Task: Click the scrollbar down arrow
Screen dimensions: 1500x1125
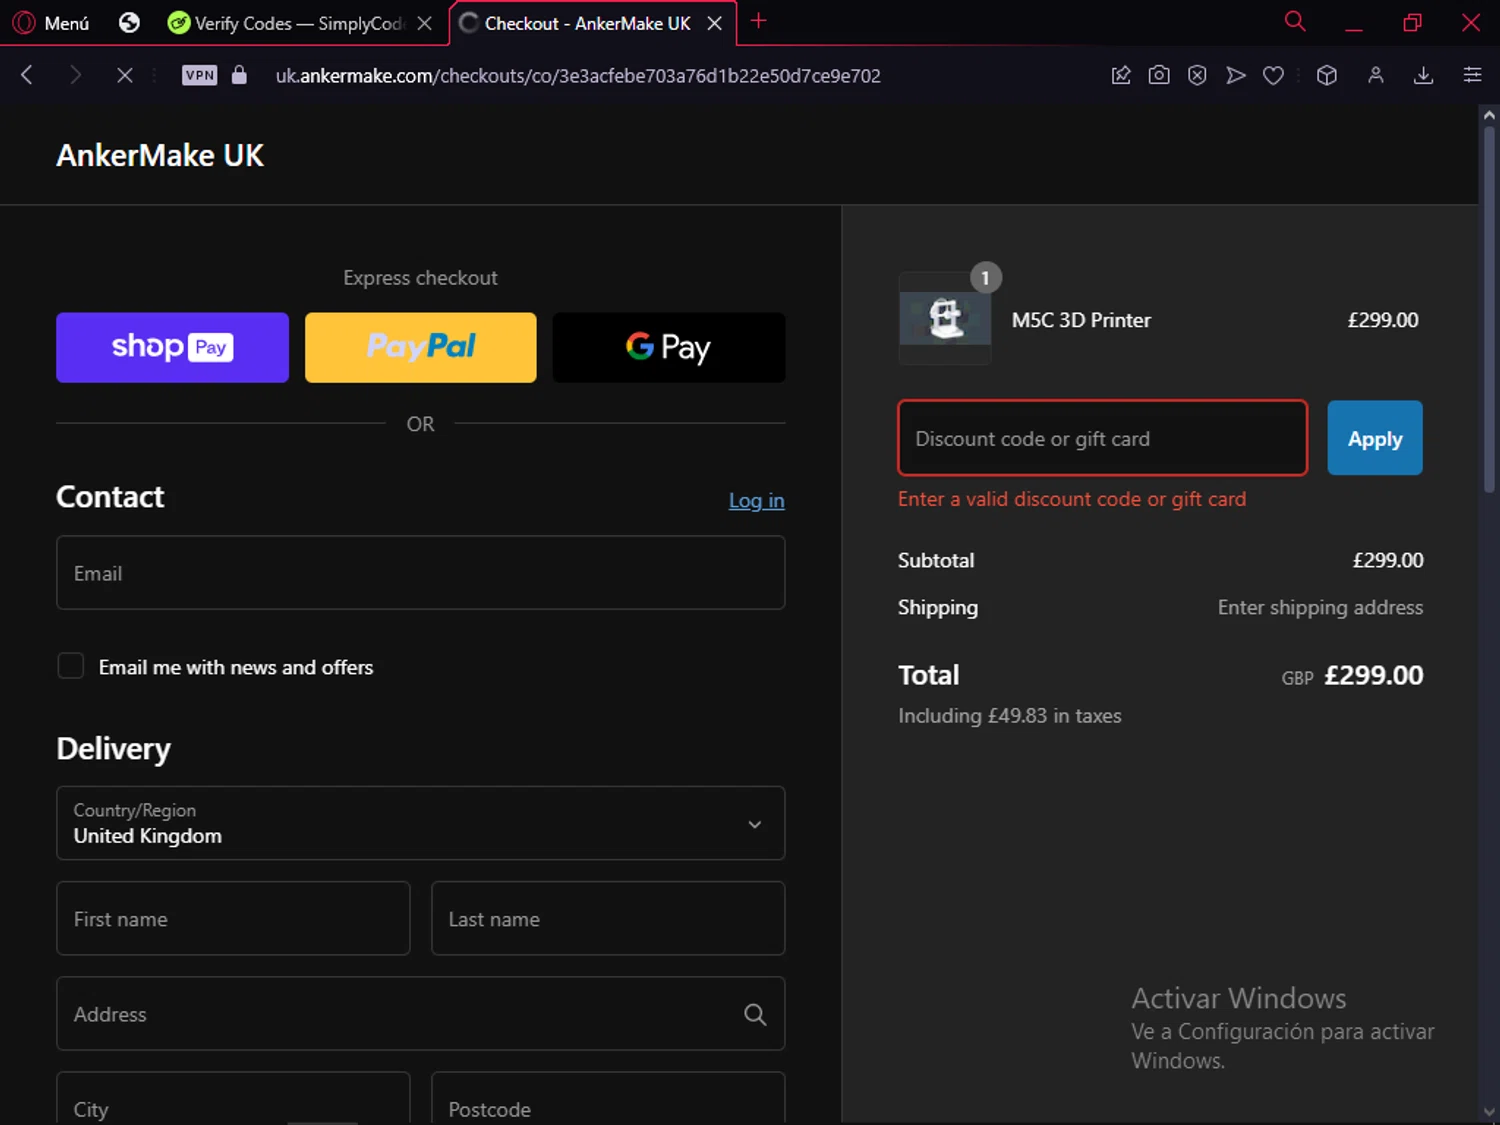Action: click(1489, 1112)
